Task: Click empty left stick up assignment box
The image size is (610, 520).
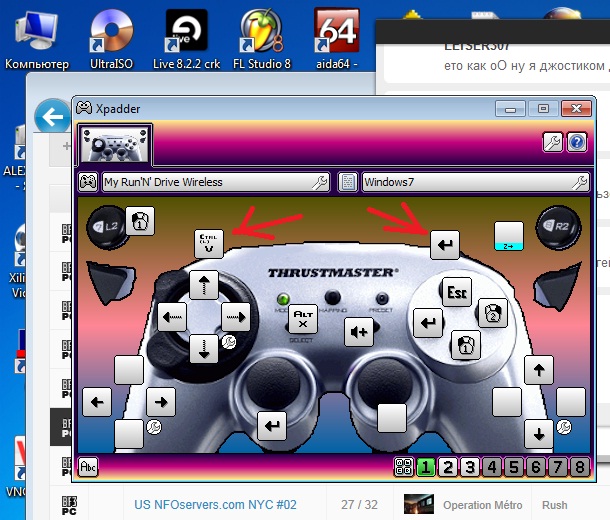Action: coord(129,370)
